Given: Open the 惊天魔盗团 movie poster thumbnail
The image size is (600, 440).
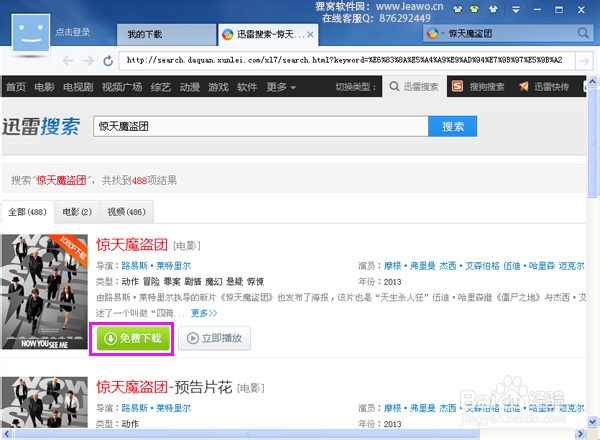Looking at the screenshot, I should 45,292.
